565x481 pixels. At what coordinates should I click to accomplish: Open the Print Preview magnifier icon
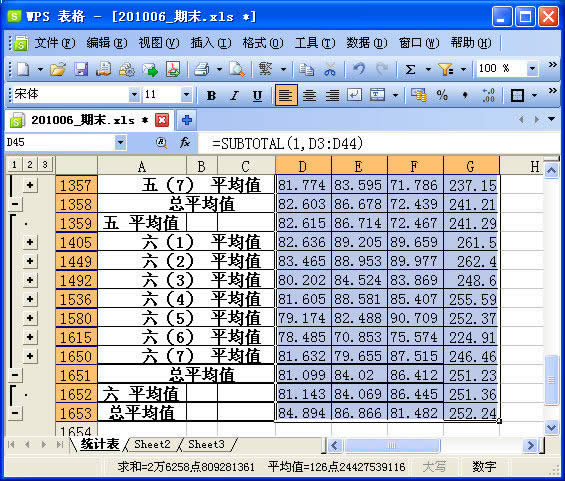237,69
